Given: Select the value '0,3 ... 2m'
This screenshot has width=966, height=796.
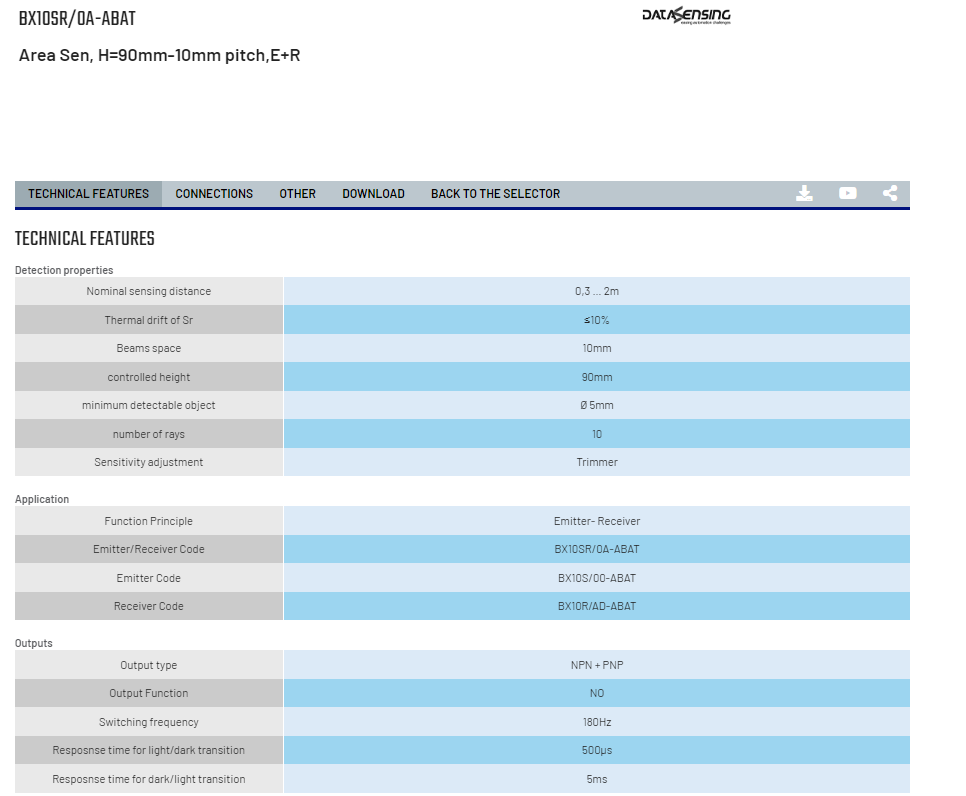Looking at the screenshot, I should tap(597, 291).
